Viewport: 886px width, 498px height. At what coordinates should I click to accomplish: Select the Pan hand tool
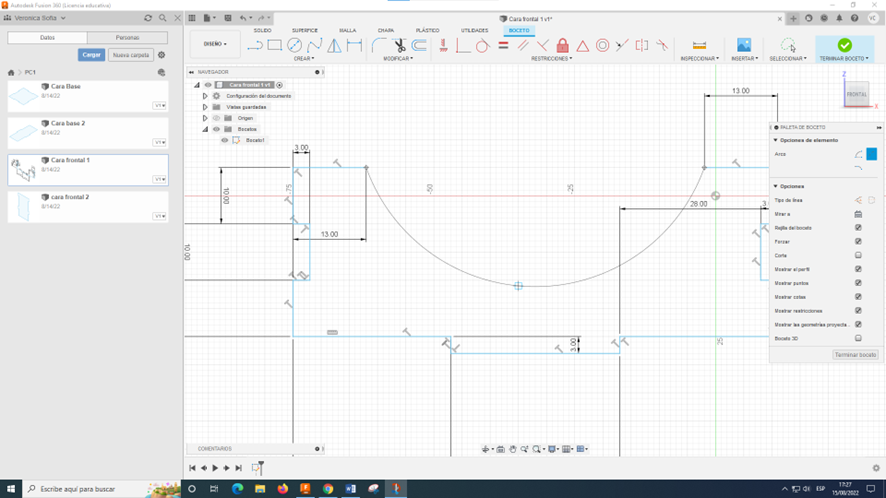point(513,449)
